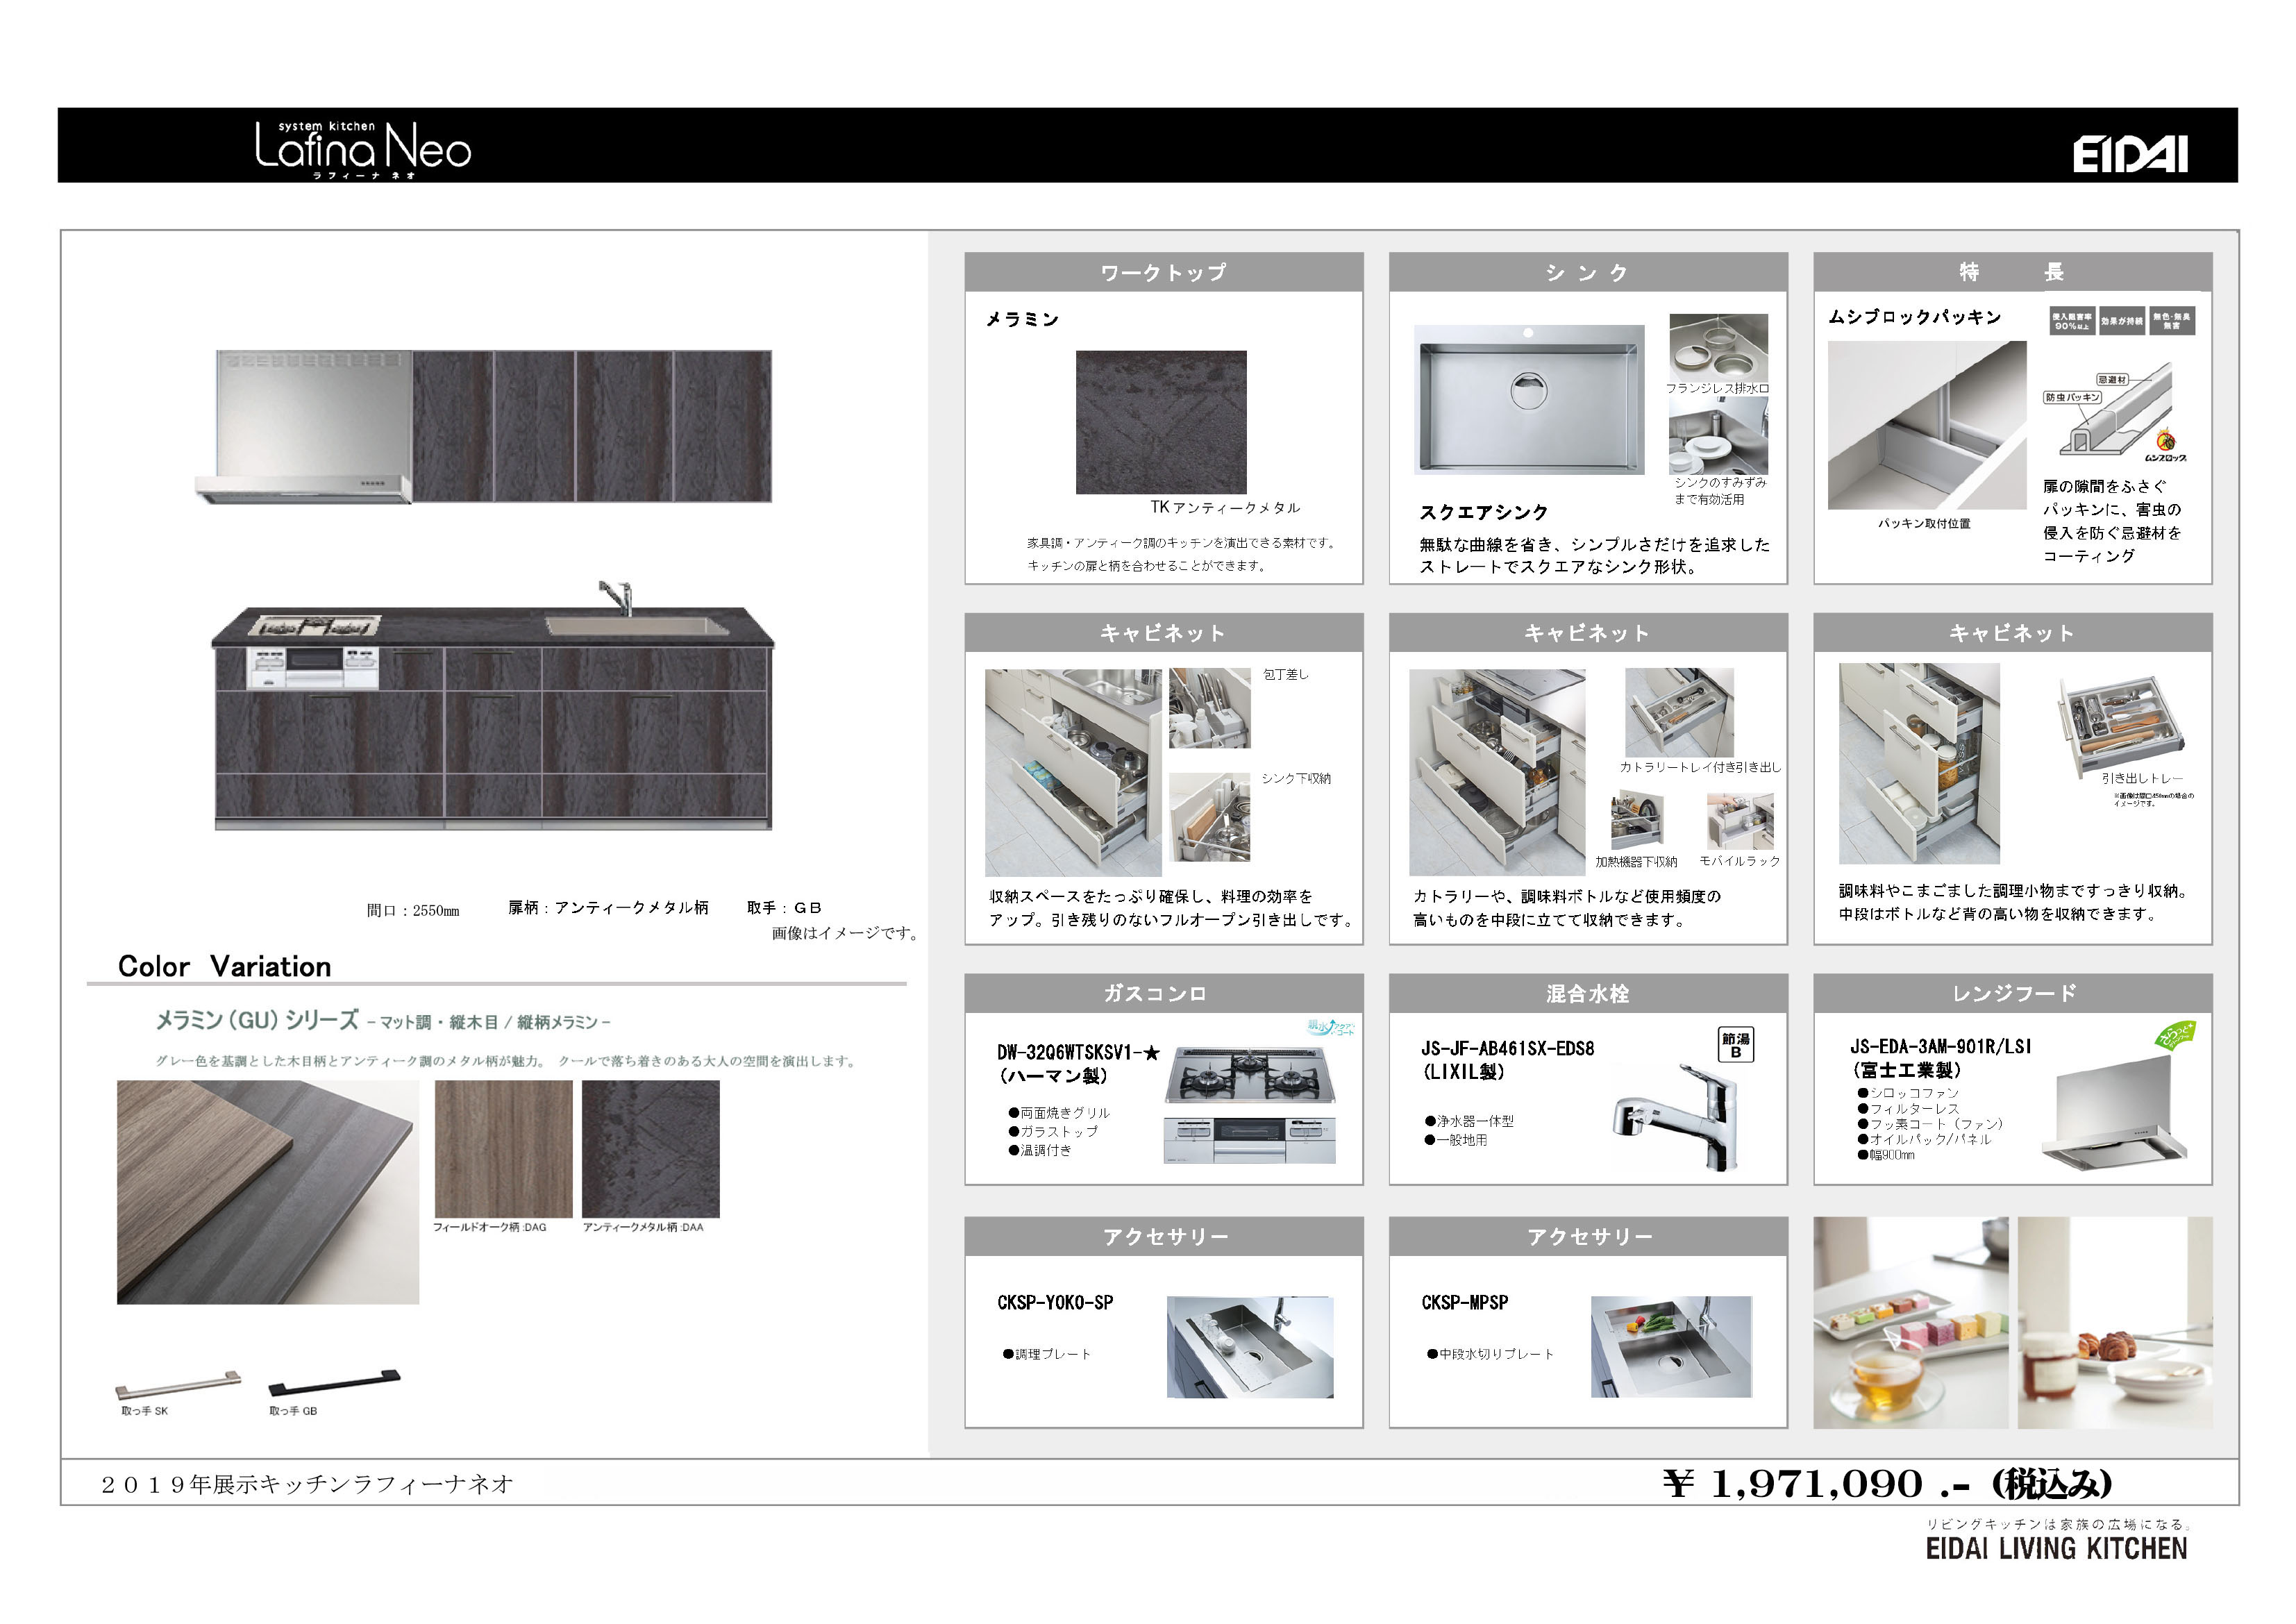This screenshot has height=1624, width=2296.
Task: Click the 取手:GB text
Action: coord(784,907)
